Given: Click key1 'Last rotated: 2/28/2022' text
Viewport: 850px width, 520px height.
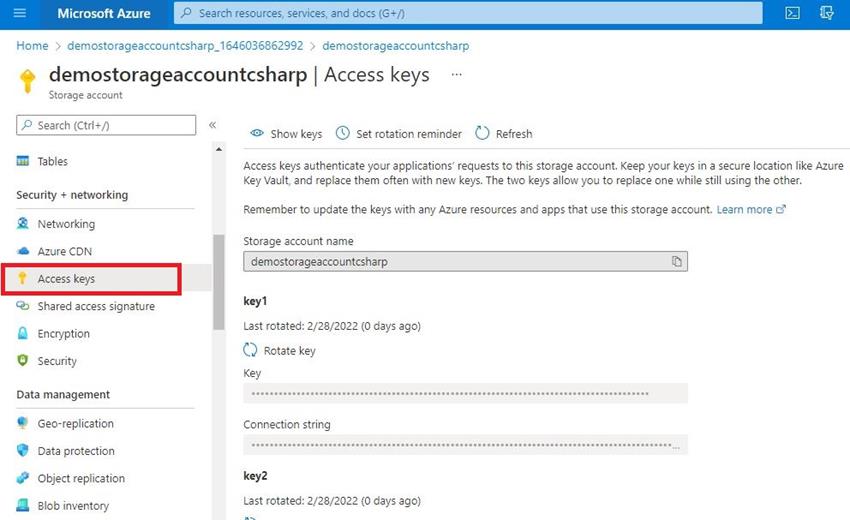Looking at the screenshot, I should coord(332,326).
